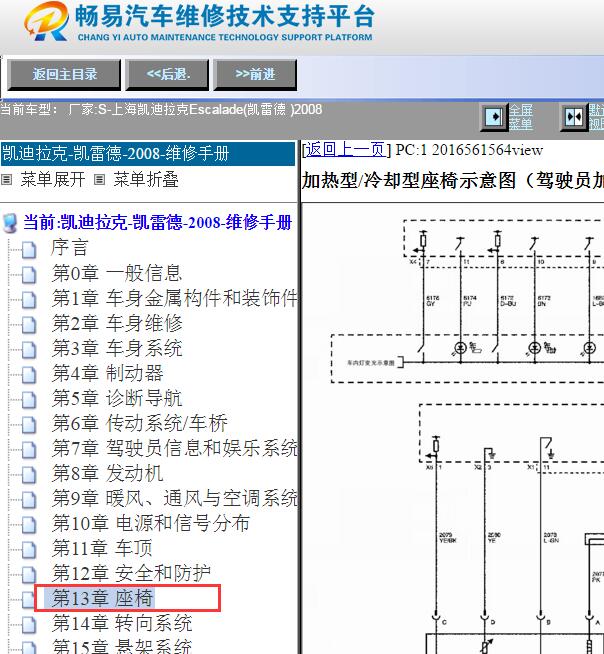Open 第5章 诊断导航
The height and width of the screenshot is (654, 604).
pyautogui.click(x=117, y=398)
